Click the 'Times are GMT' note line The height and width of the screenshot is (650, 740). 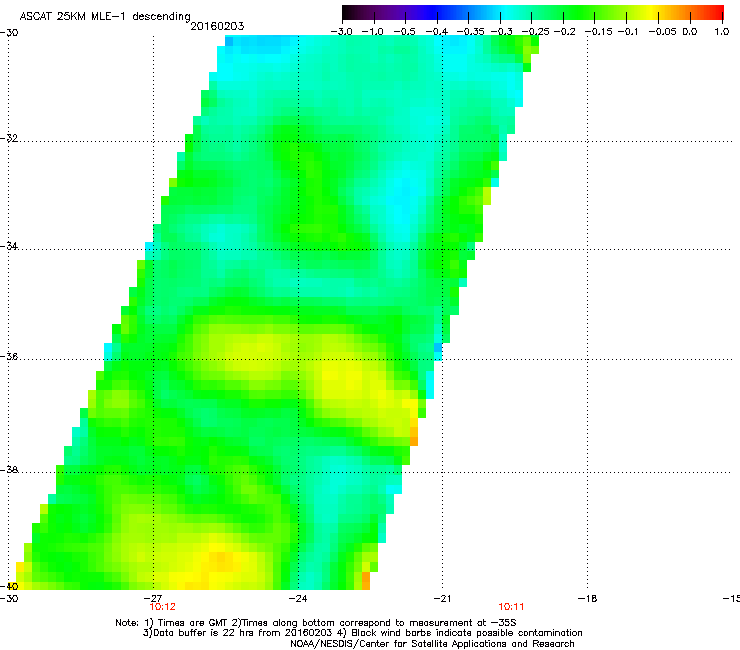(x=316, y=623)
